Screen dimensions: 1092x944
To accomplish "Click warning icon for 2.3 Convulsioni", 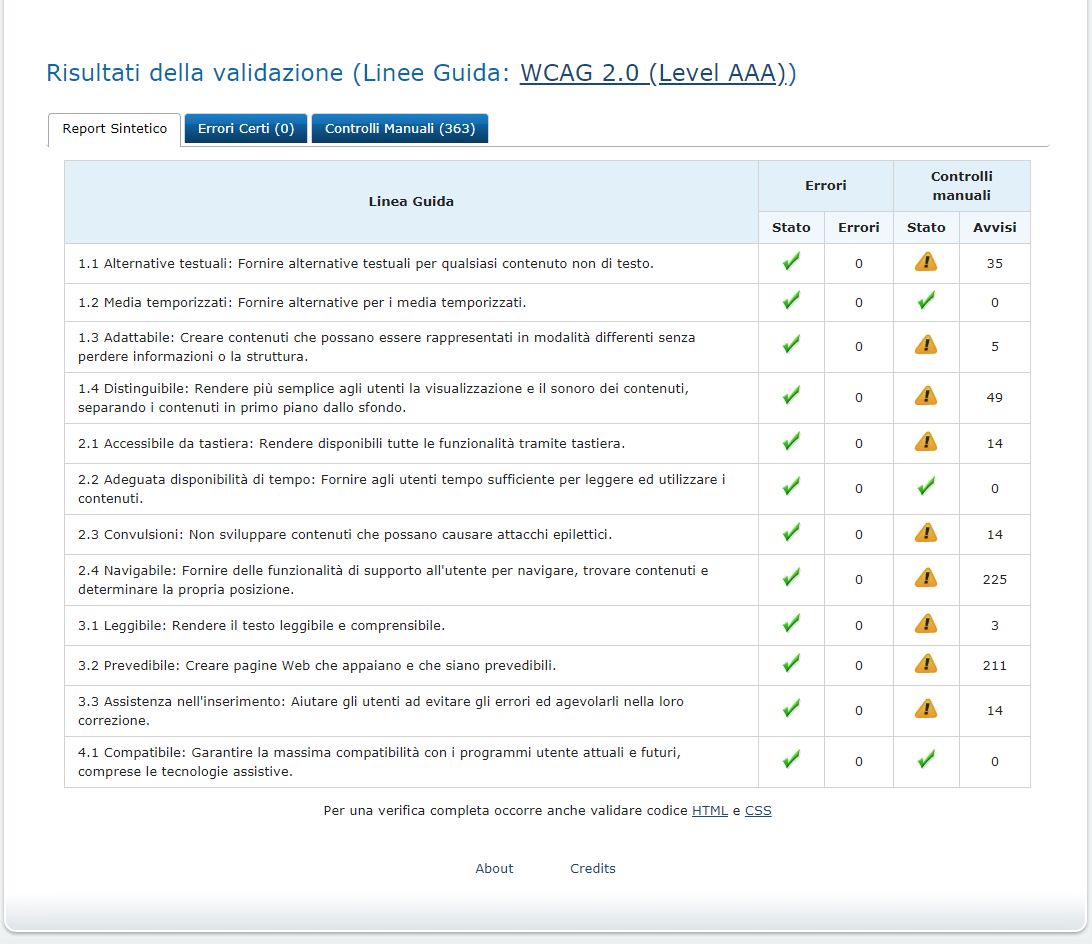I will click(x=926, y=534).
